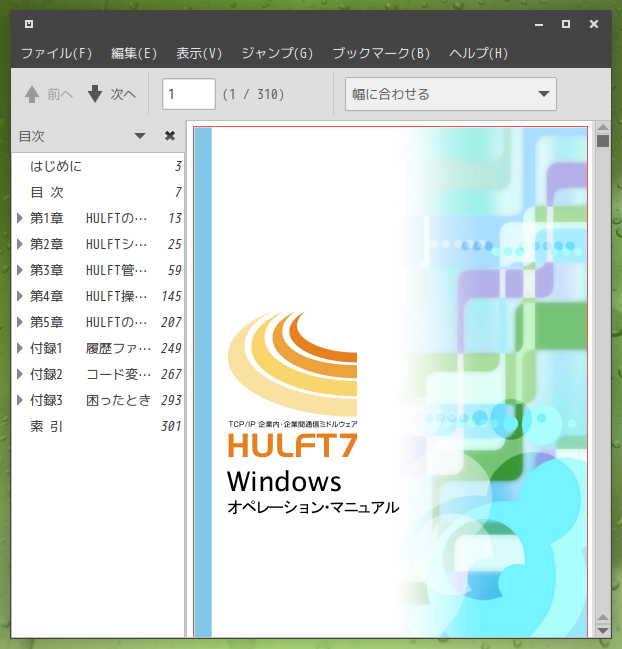Click the vertical scrollbar thumb
Viewport: 622px width, 649px height.
click(603, 141)
